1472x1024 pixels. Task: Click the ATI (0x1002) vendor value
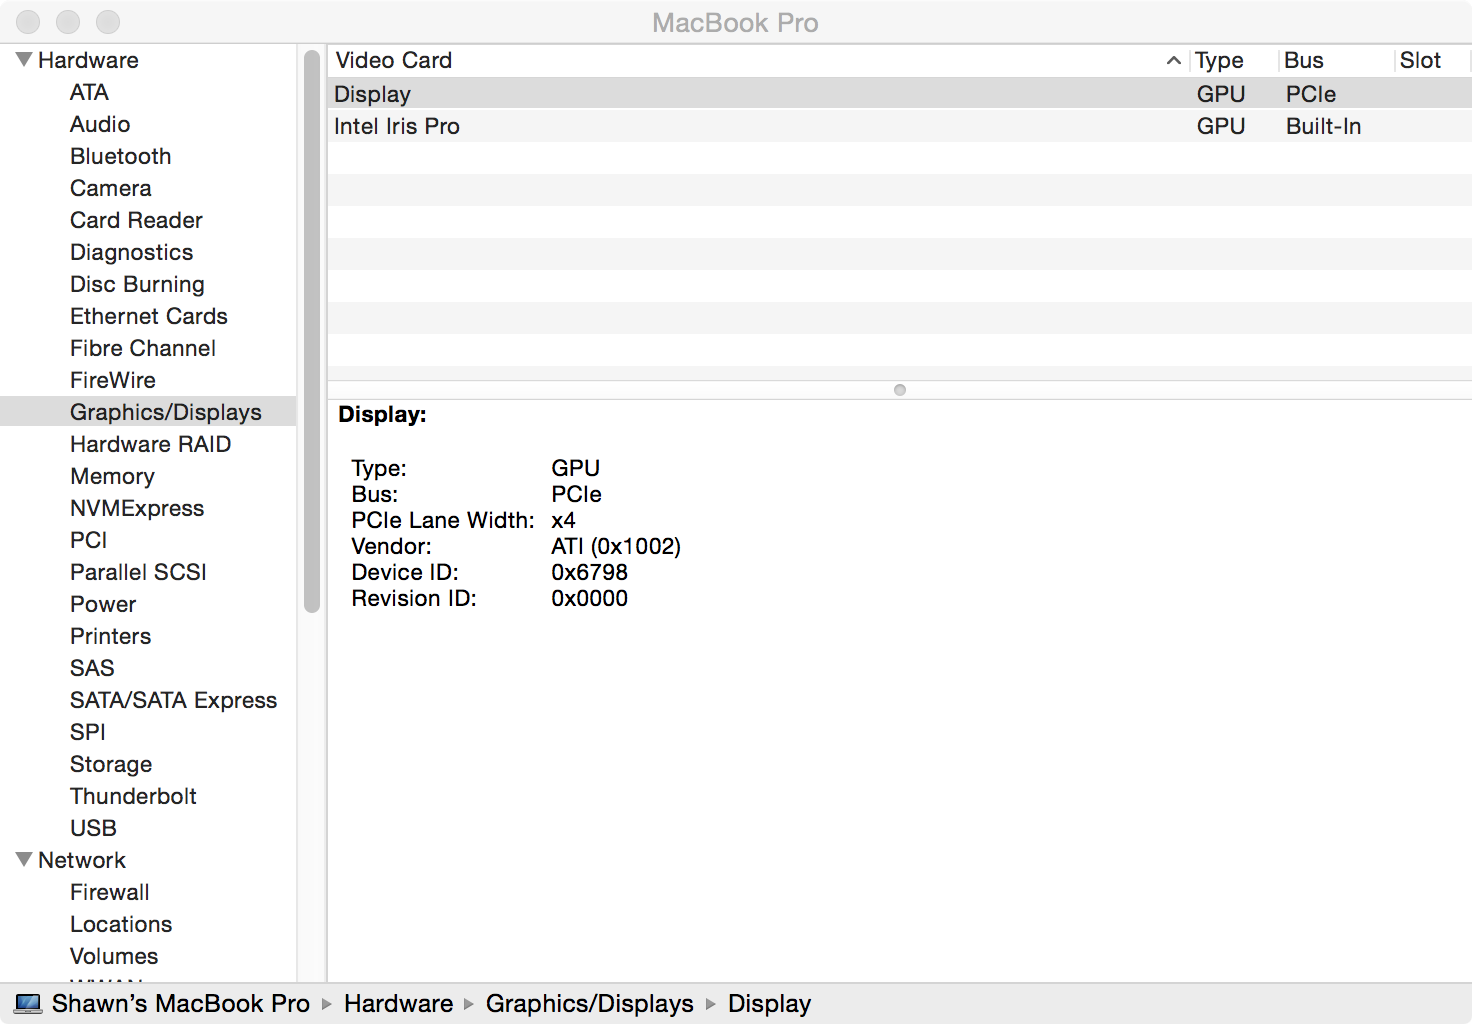click(x=616, y=546)
